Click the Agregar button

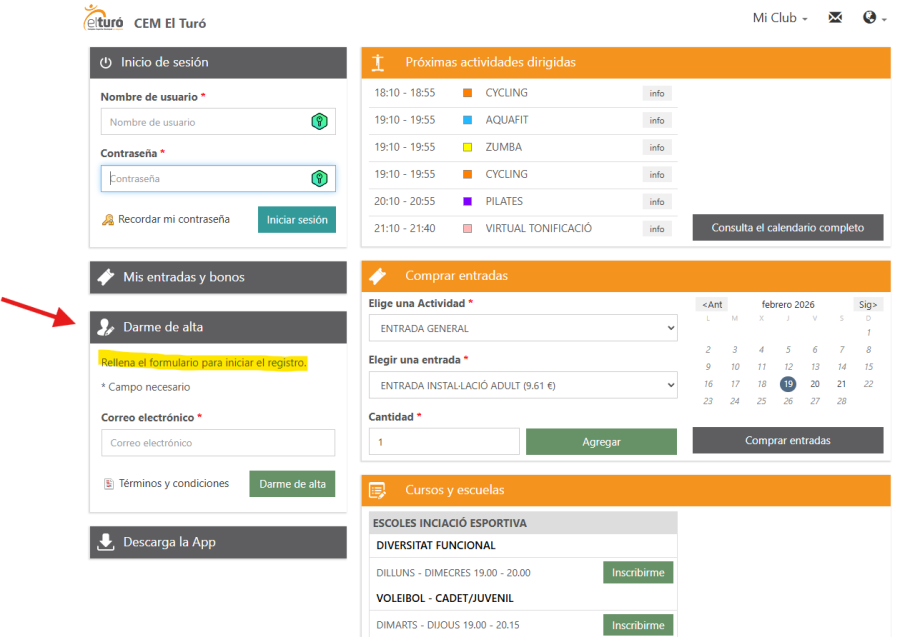pyautogui.click(x=601, y=442)
